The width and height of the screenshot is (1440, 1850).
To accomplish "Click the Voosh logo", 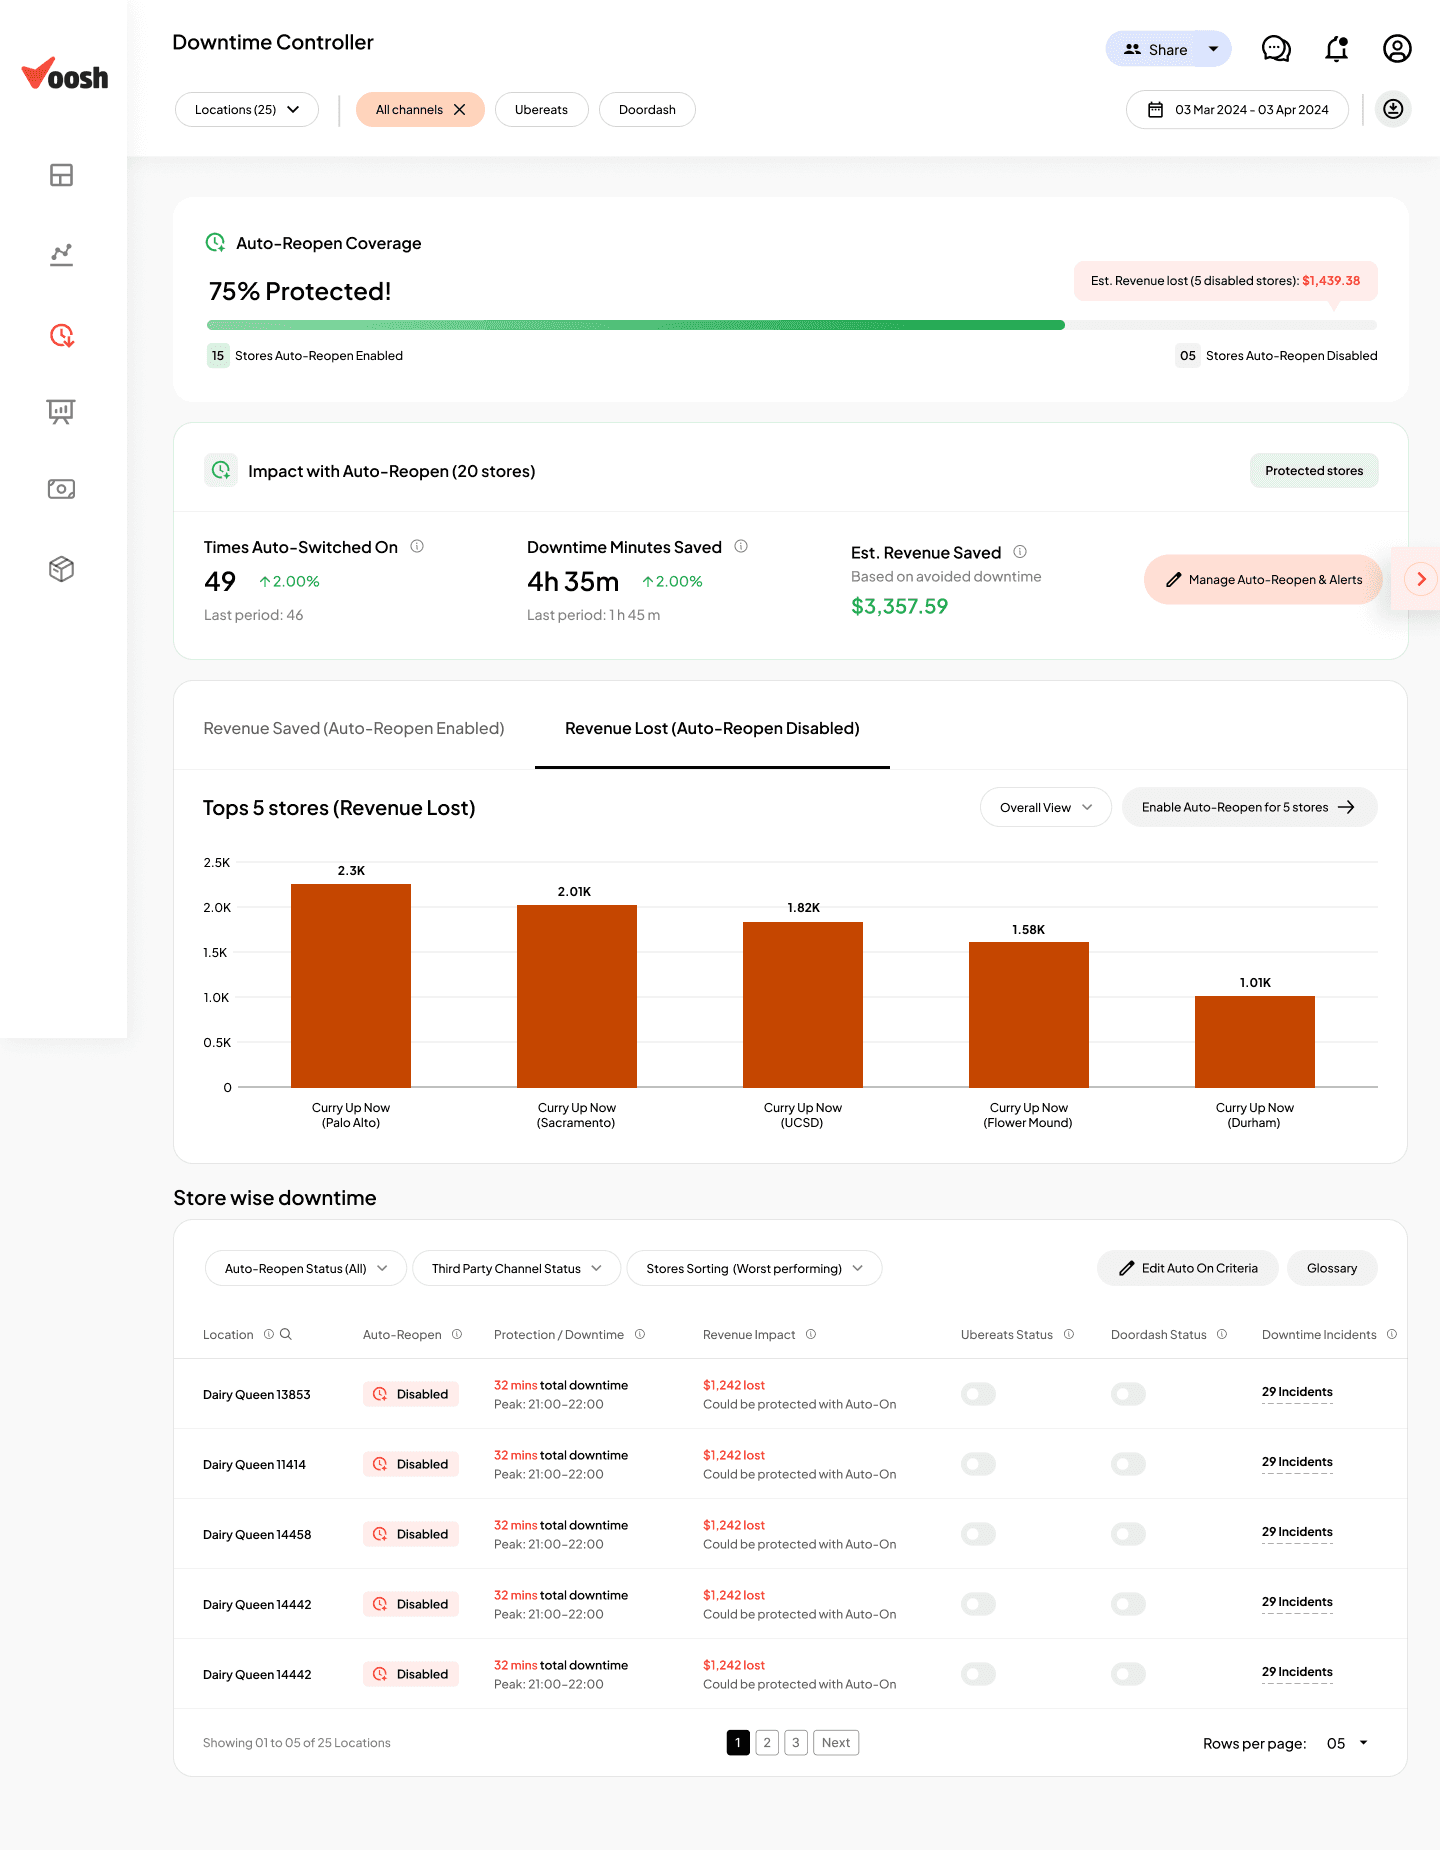I will [x=65, y=74].
